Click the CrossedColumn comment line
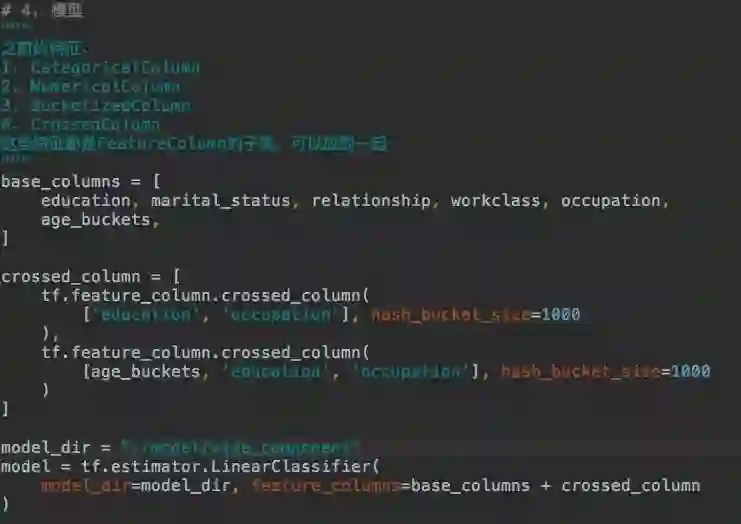The image size is (741, 524). (x=80, y=125)
